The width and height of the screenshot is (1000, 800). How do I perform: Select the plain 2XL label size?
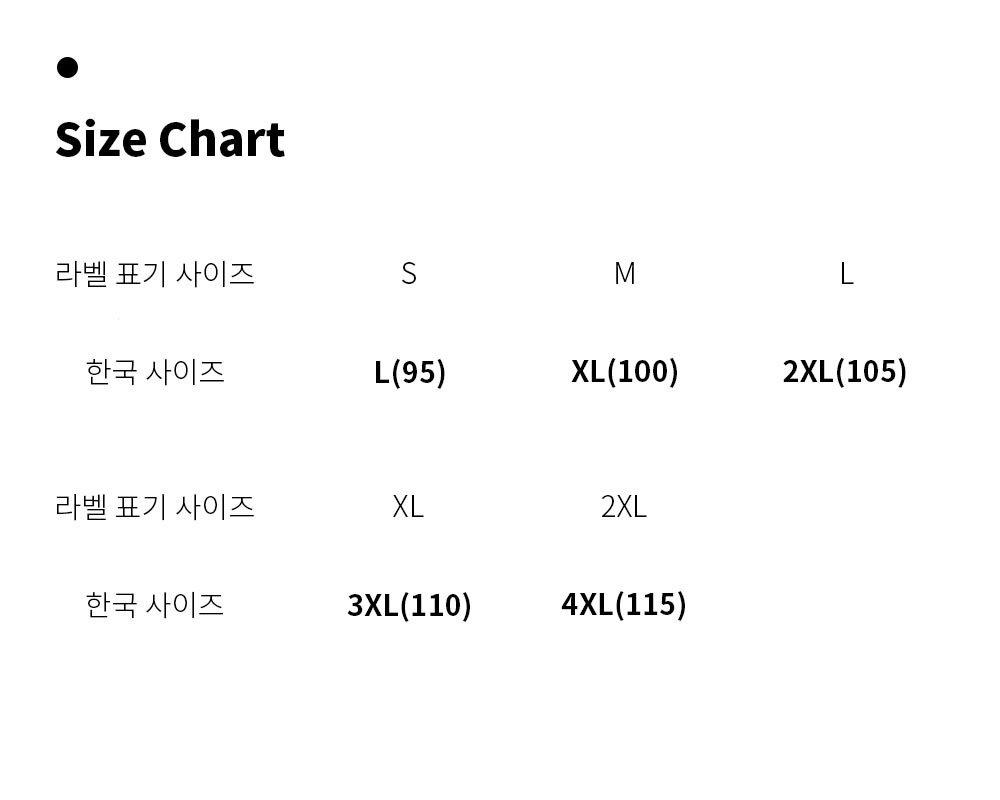(624, 506)
